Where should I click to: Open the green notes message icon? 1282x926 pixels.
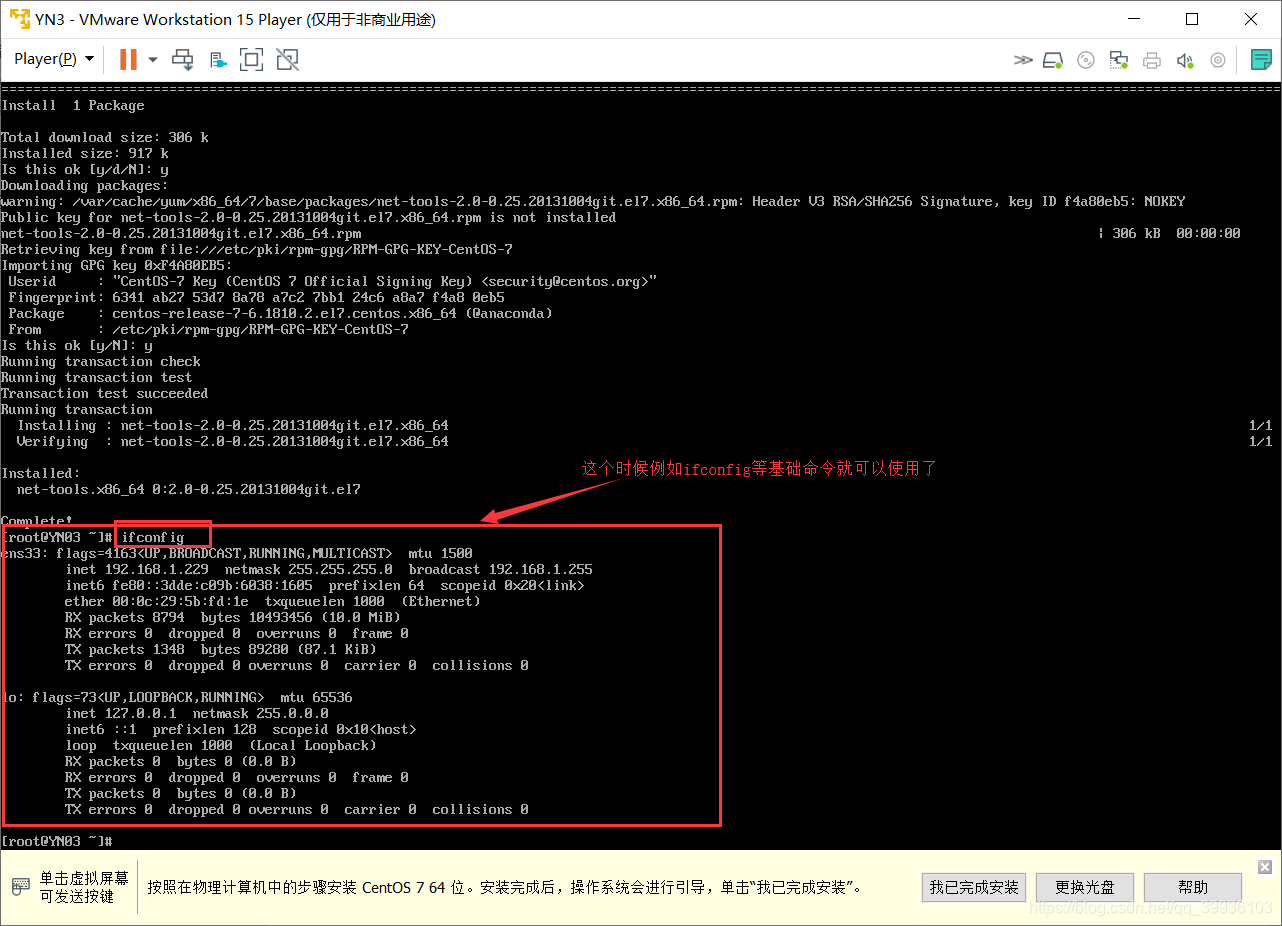pos(1261,60)
